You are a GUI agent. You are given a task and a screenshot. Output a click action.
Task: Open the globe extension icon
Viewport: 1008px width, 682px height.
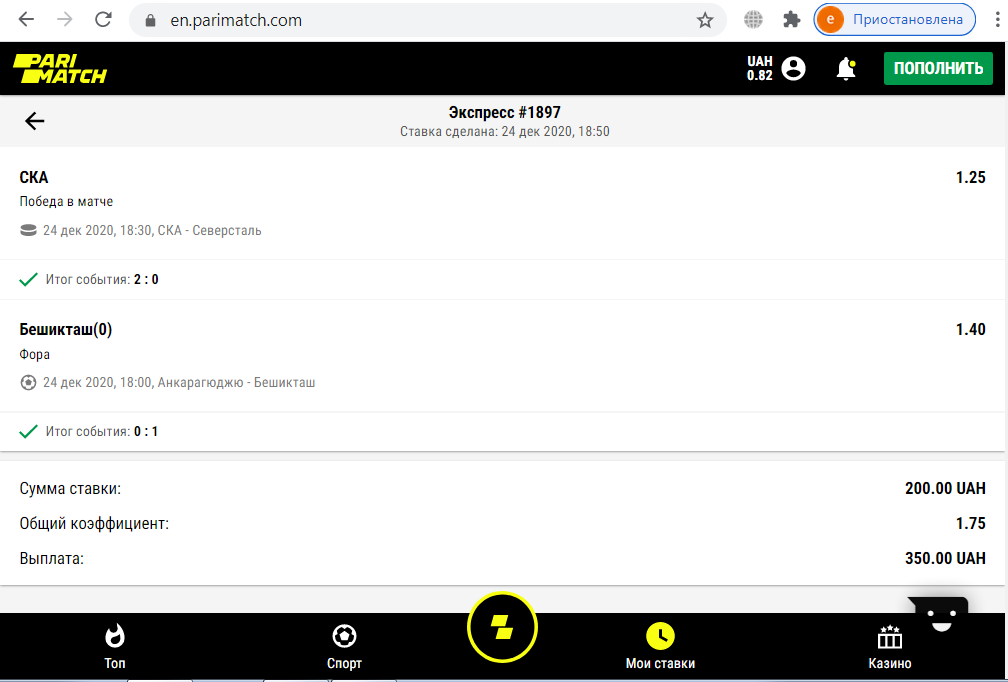pos(753,20)
